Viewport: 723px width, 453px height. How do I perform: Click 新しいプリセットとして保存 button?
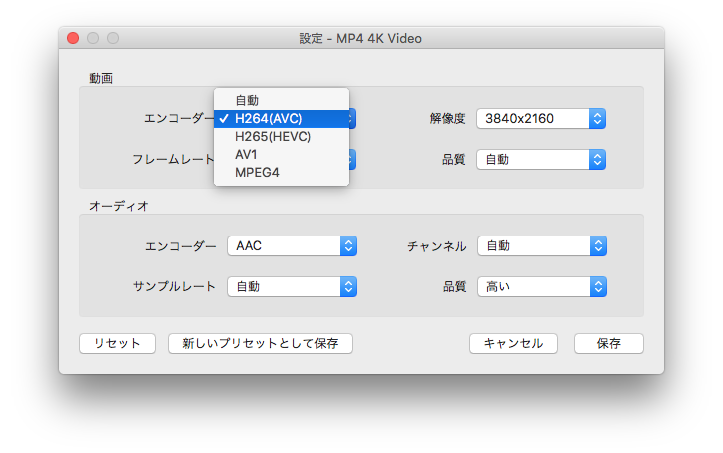click(x=260, y=344)
